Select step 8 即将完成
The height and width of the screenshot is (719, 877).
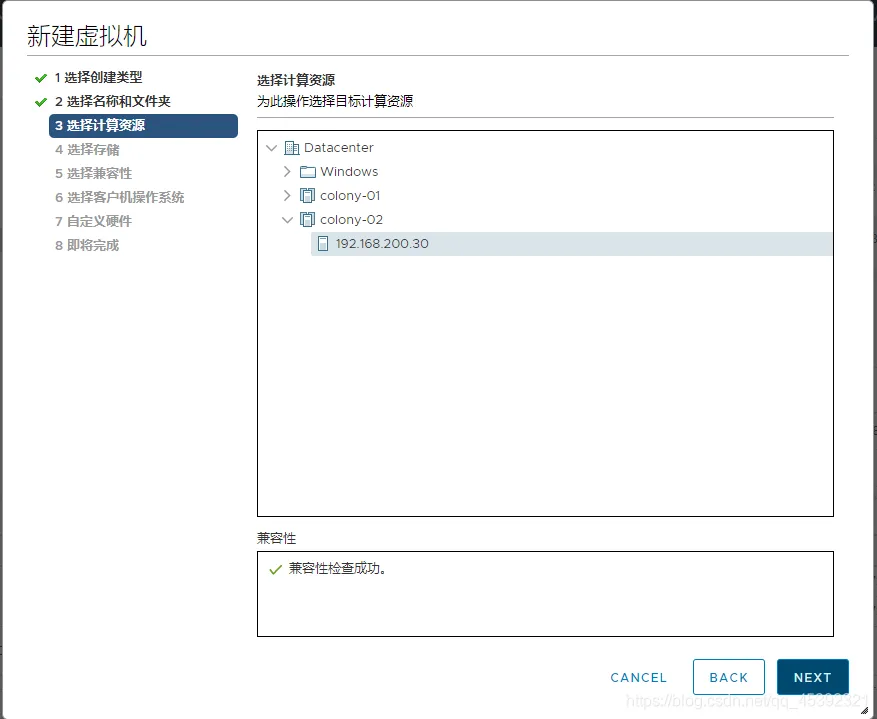pyautogui.click(x=87, y=246)
